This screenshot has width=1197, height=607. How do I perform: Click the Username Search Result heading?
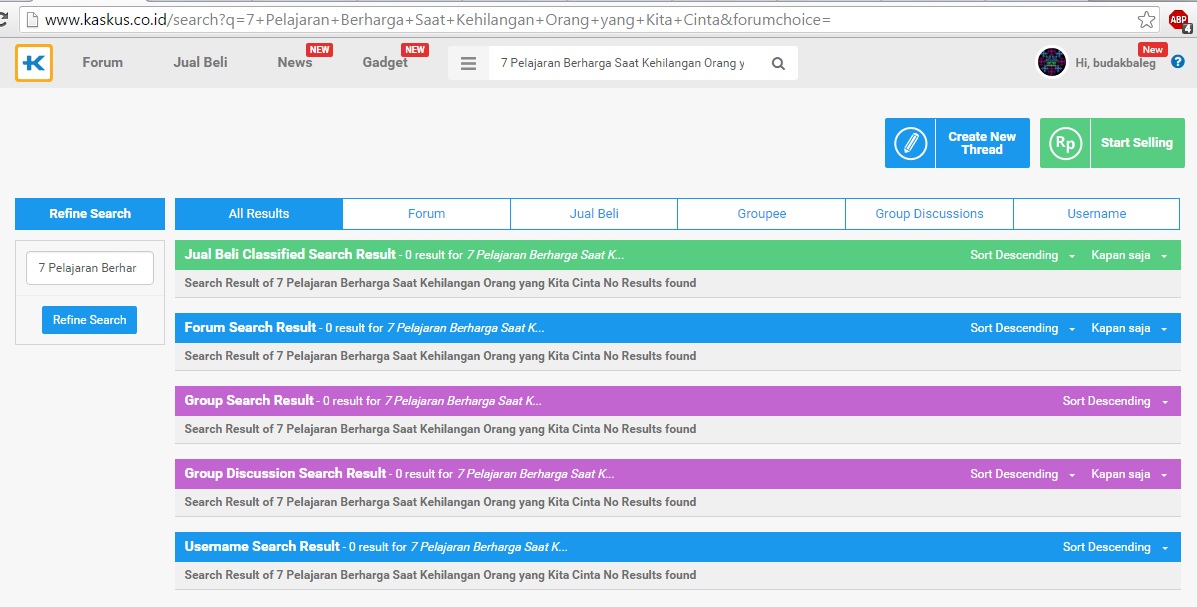[x=262, y=546]
